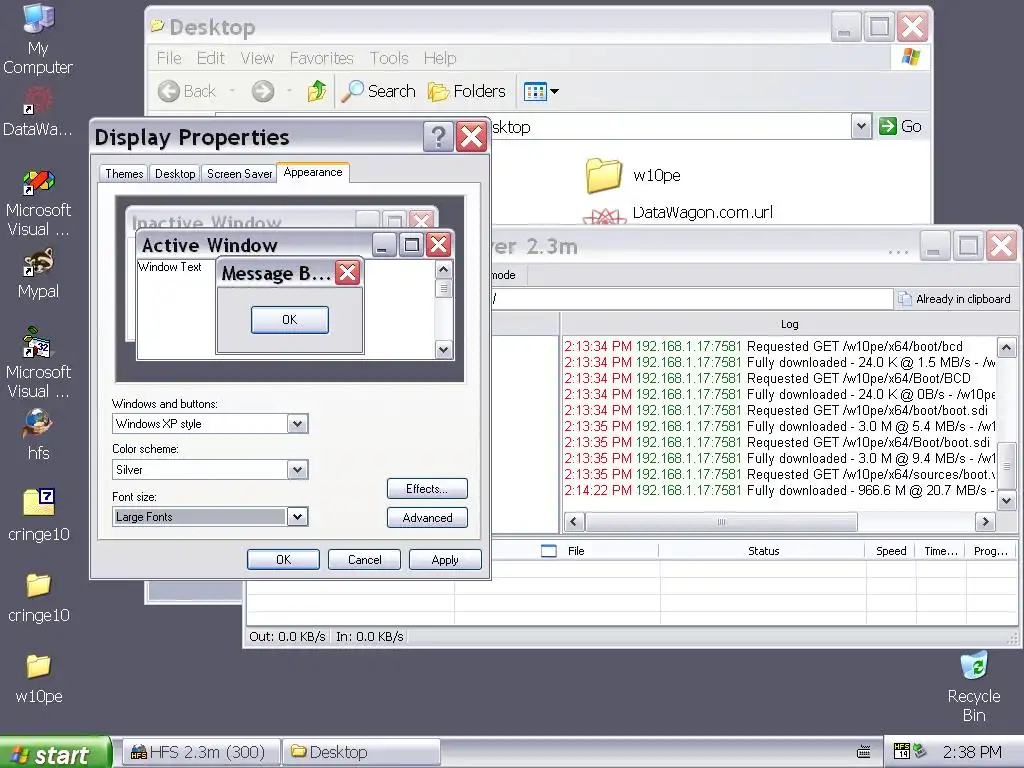Click the Status column header in HFS
Viewport: 1024px width, 768px height.
point(763,551)
